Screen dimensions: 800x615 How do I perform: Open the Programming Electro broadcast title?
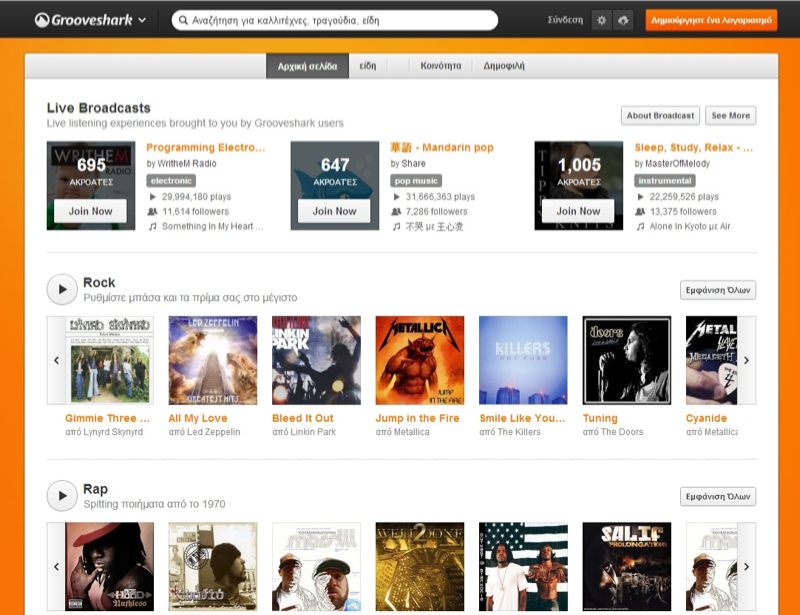click(206, 147)
